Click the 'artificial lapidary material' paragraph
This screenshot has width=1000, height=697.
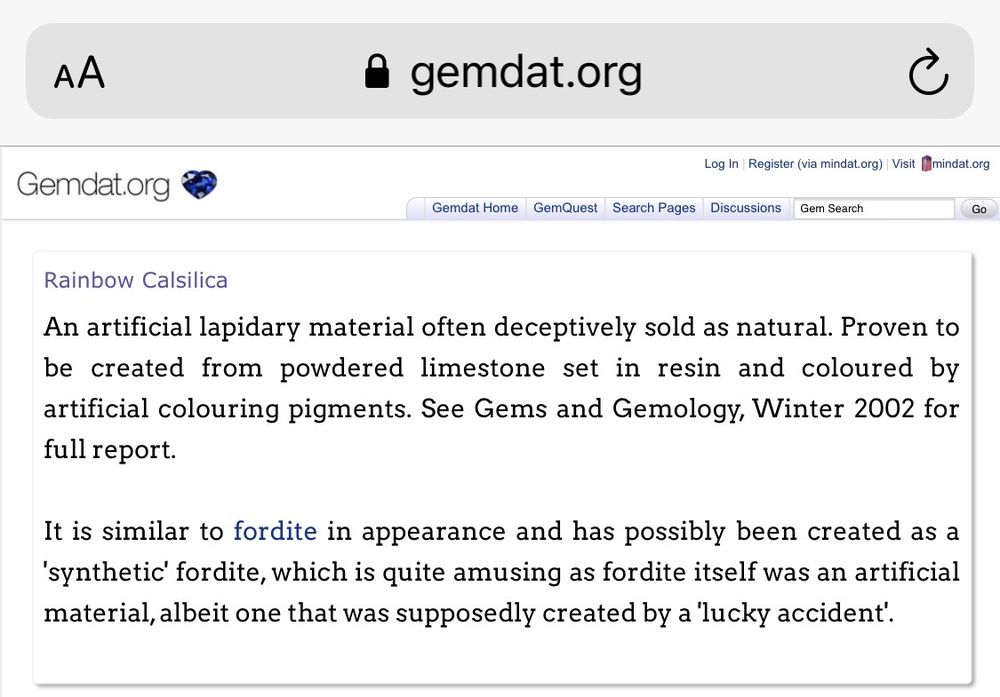pos(500,388)
